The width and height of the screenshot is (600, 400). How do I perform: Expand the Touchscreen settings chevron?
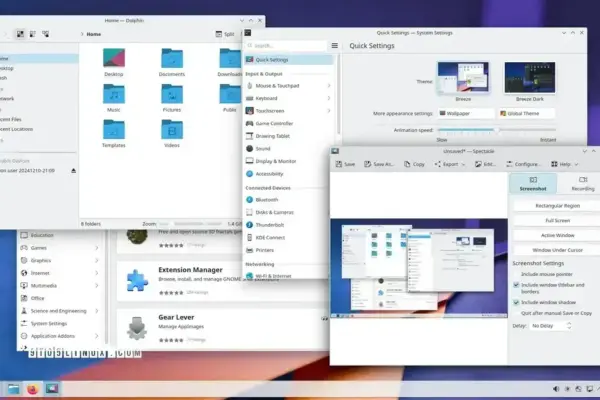[329, 111]
